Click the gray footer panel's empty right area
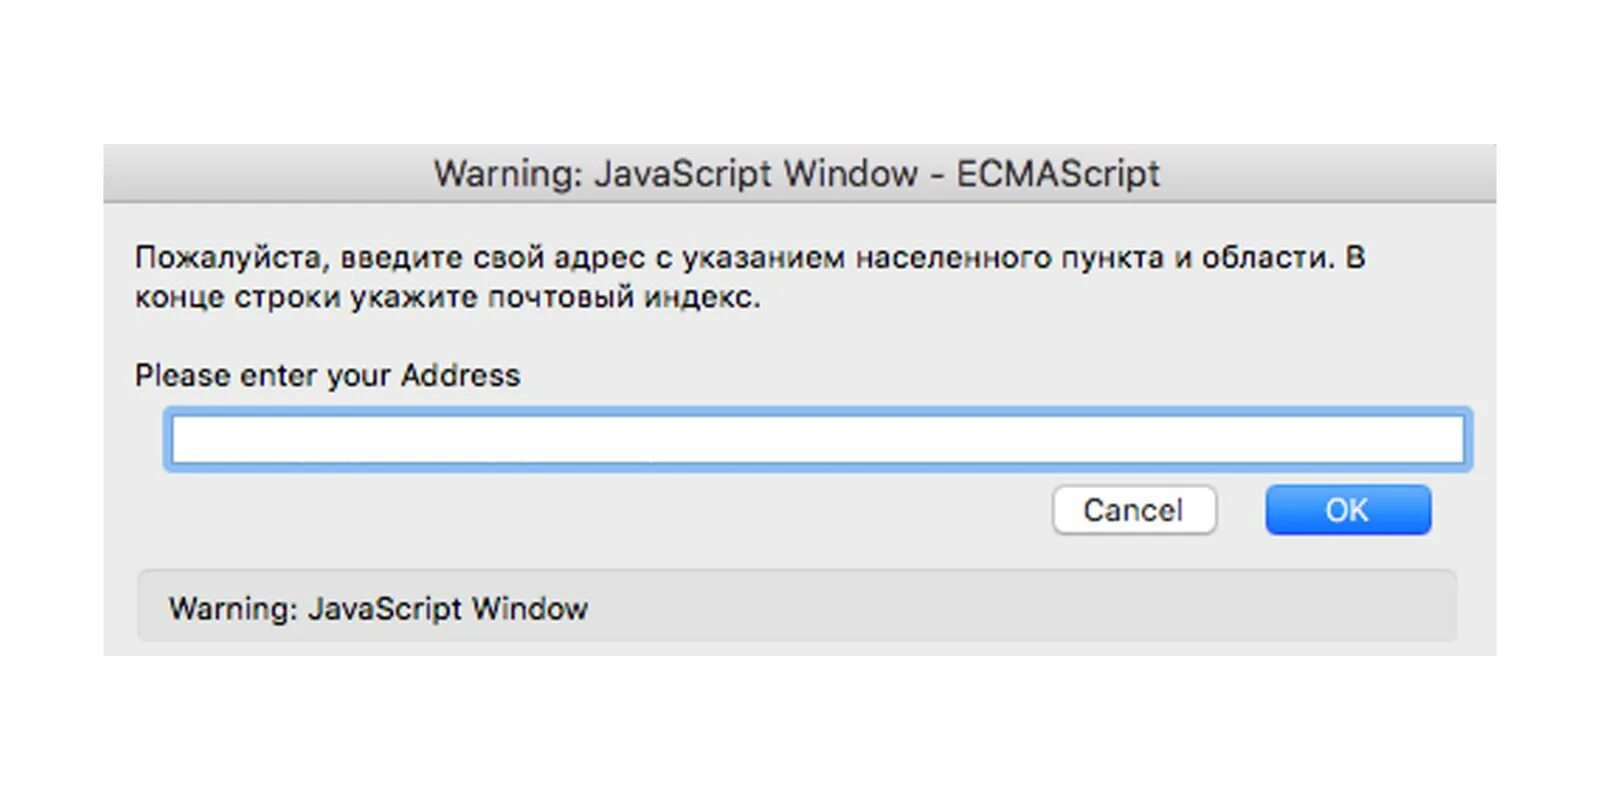 (x=1100, y=606)
